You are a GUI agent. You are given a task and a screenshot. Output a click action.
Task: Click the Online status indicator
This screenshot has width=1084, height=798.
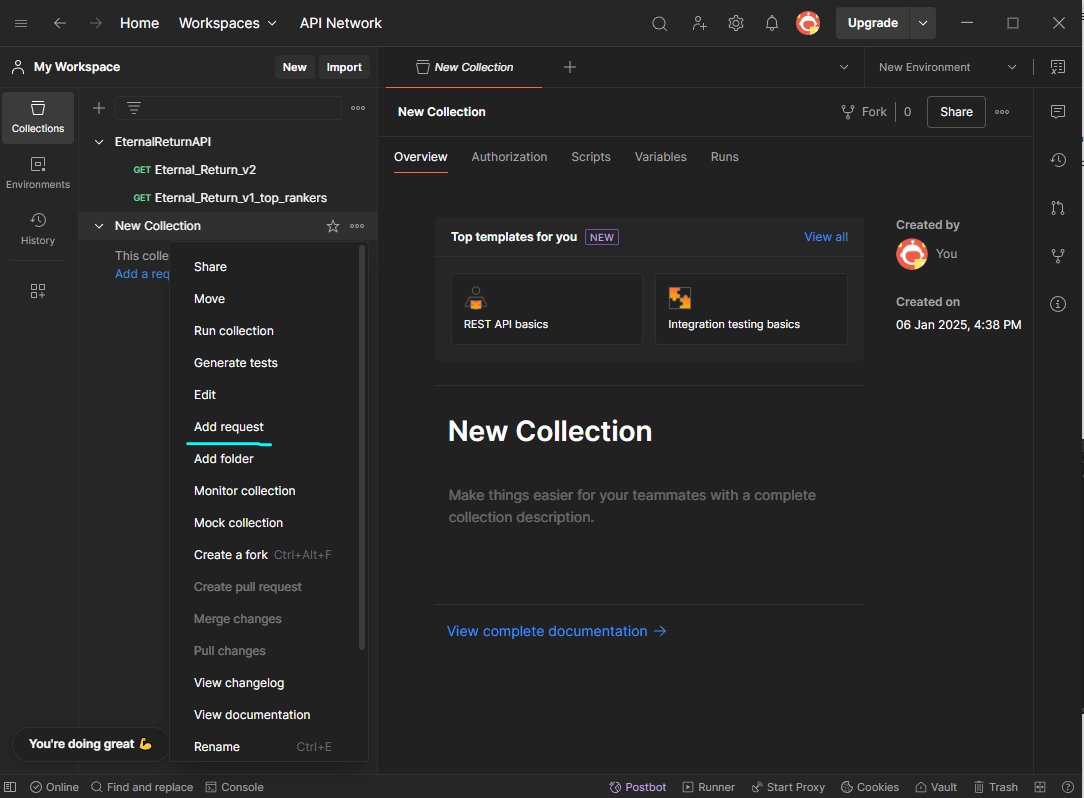54,787
